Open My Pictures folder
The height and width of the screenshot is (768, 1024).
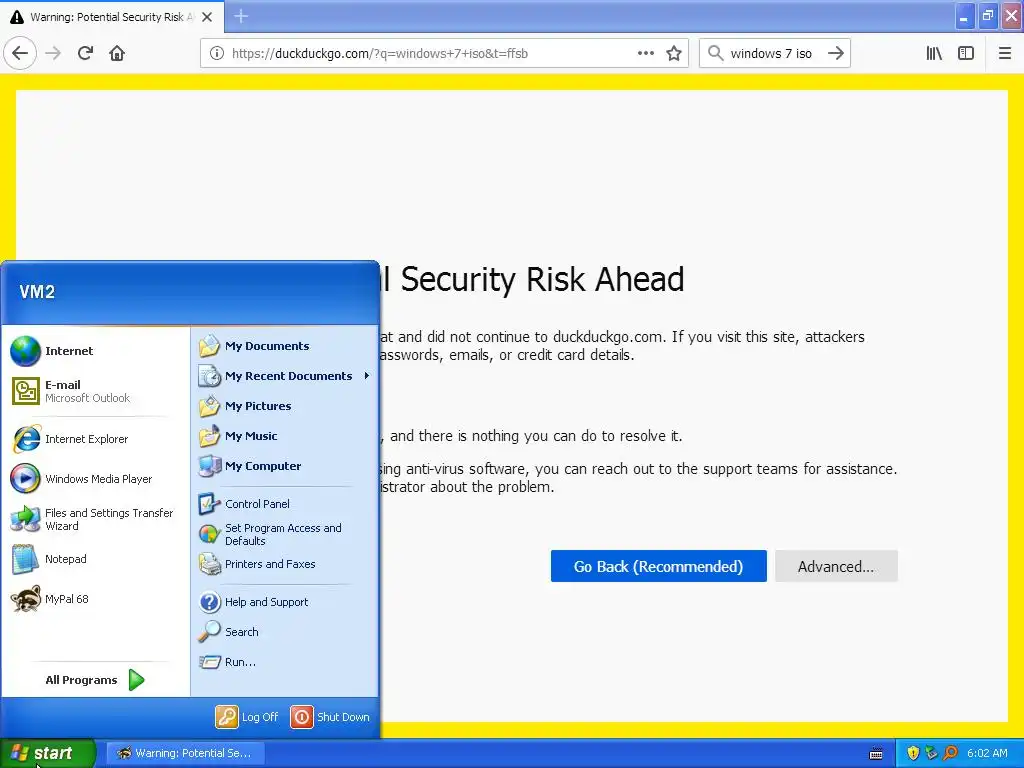click(285, 406)
